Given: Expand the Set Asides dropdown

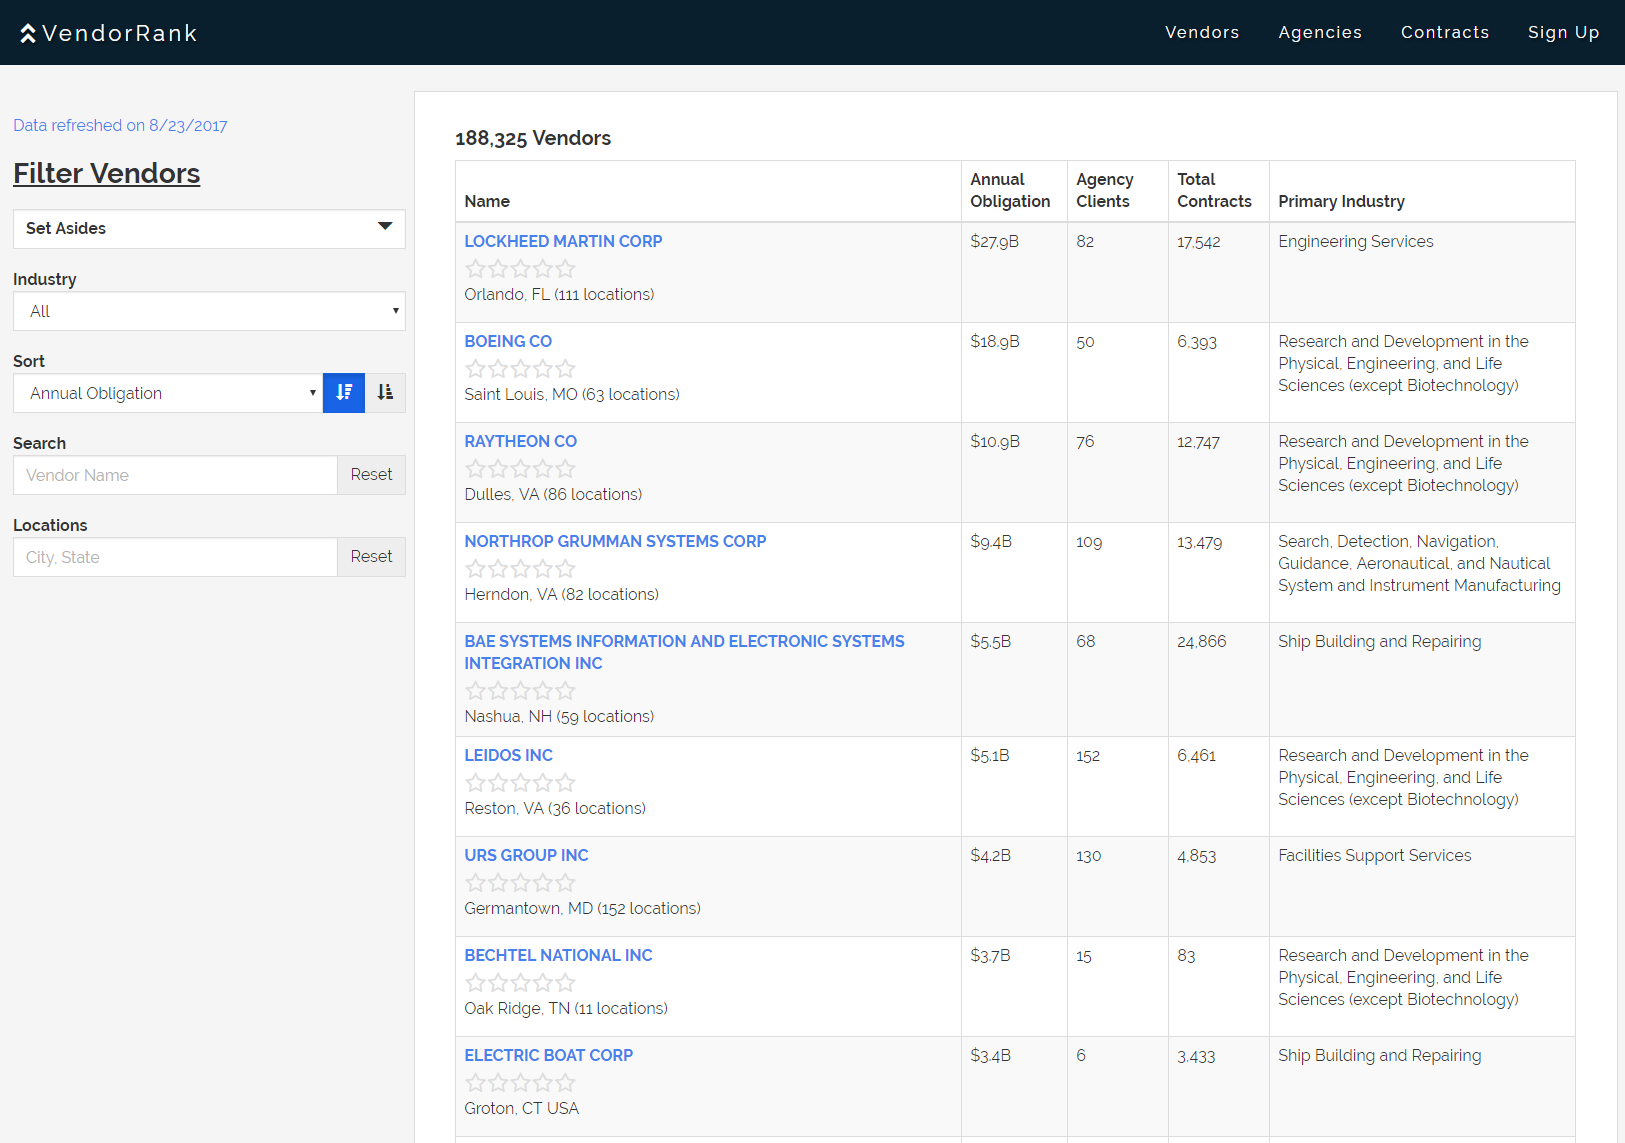Looking at the screenshot, I should pos(209,229).
